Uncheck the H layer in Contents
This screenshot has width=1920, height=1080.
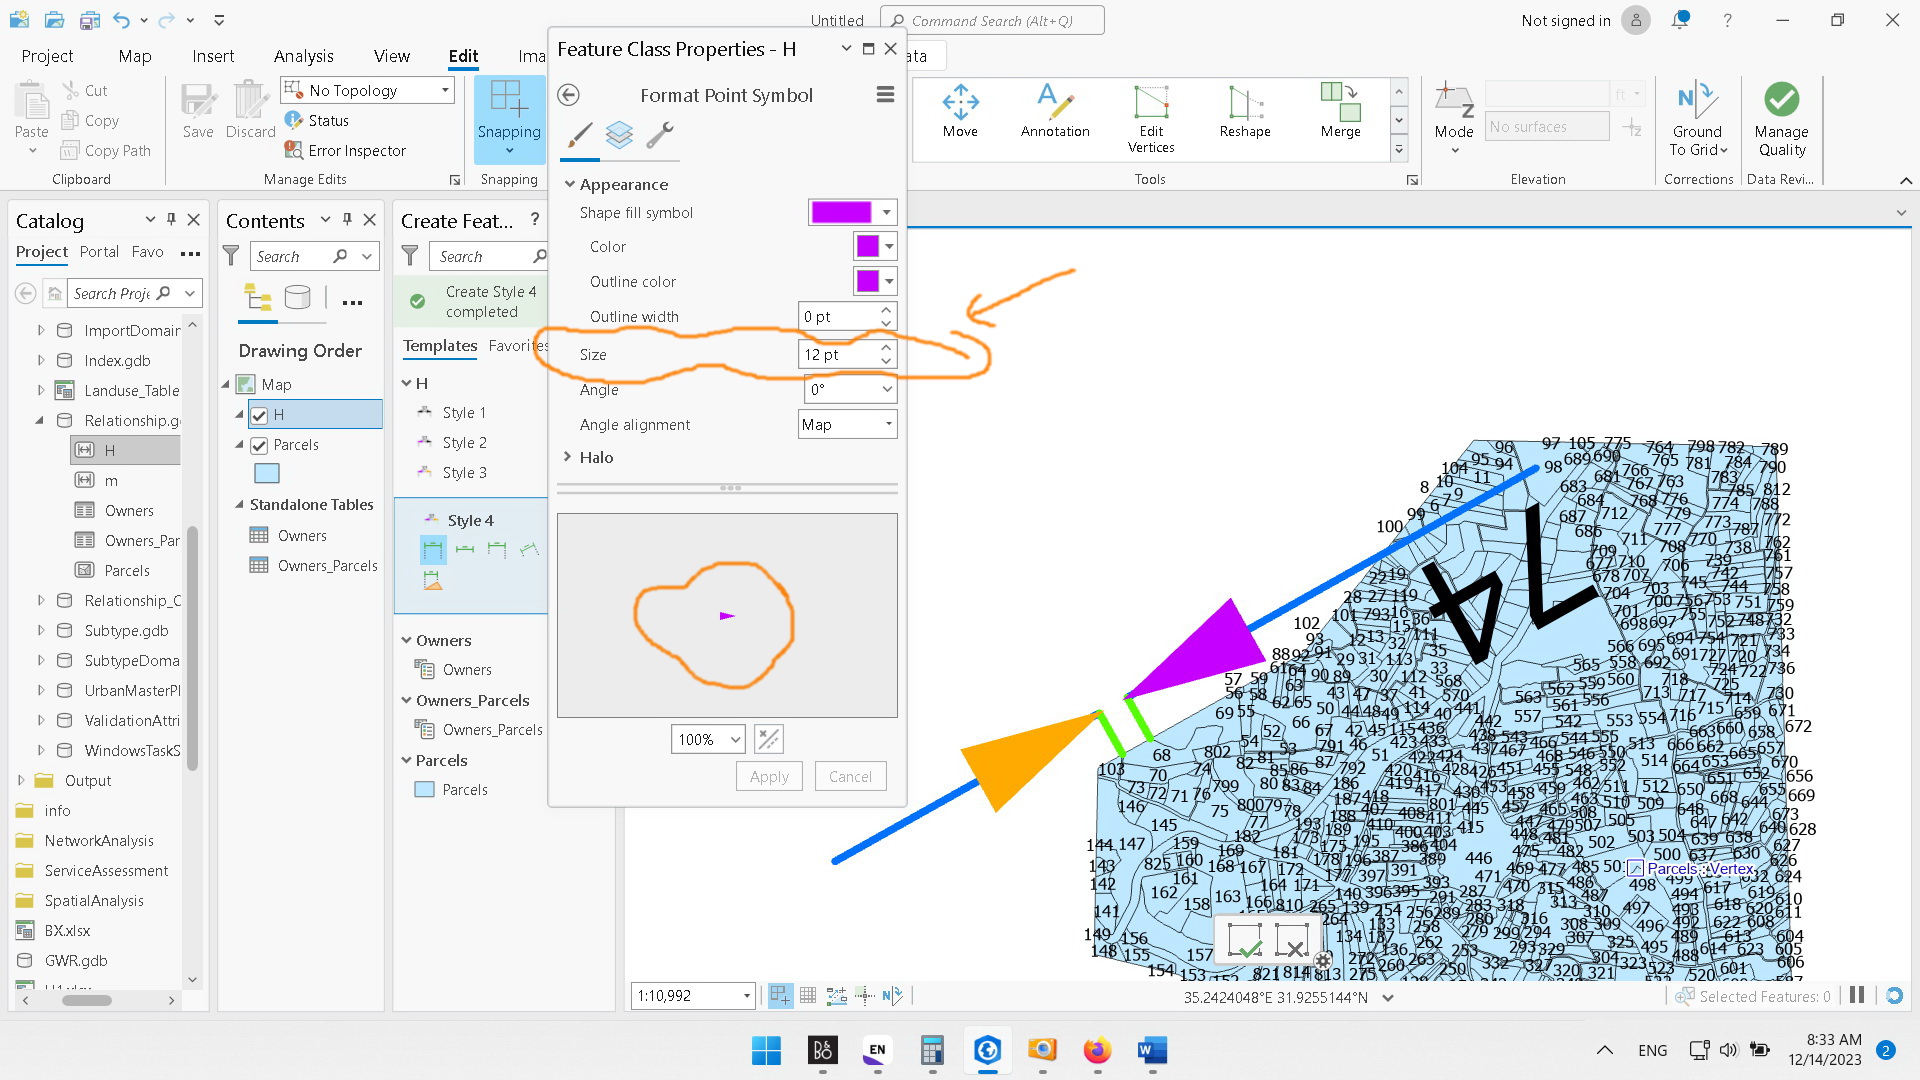tap(259, 414)
